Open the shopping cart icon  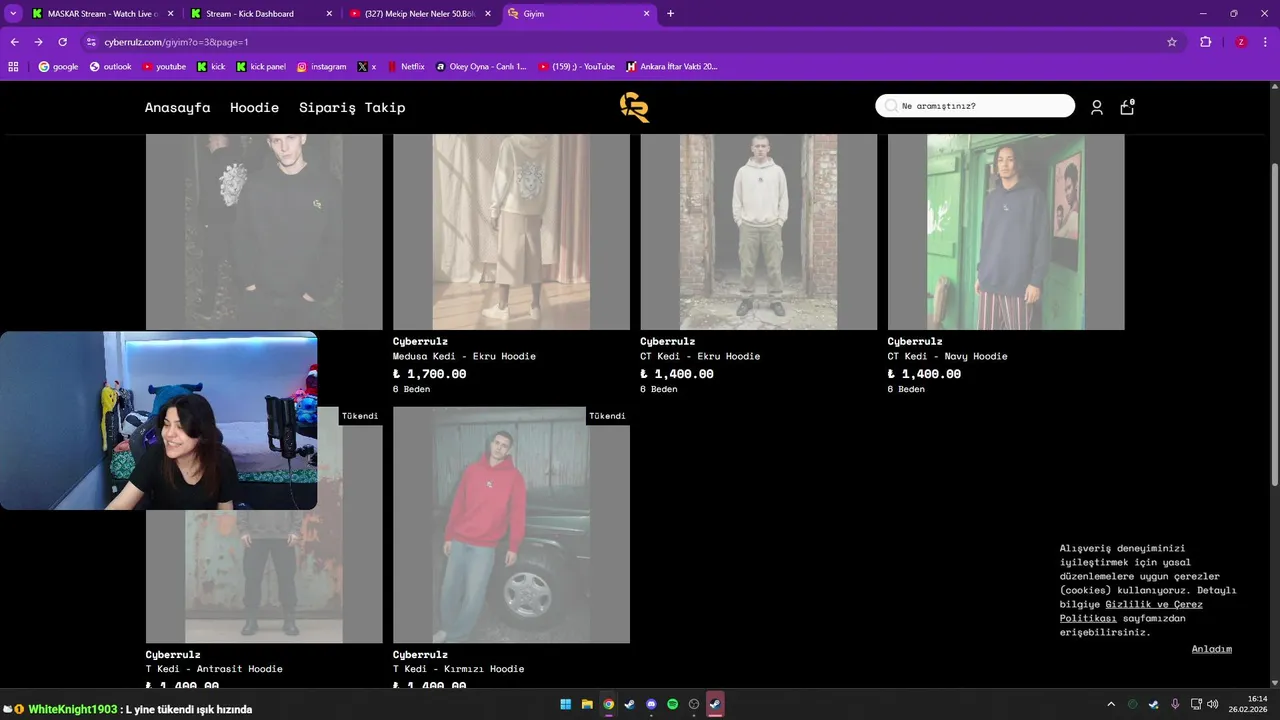point(1127,107)
